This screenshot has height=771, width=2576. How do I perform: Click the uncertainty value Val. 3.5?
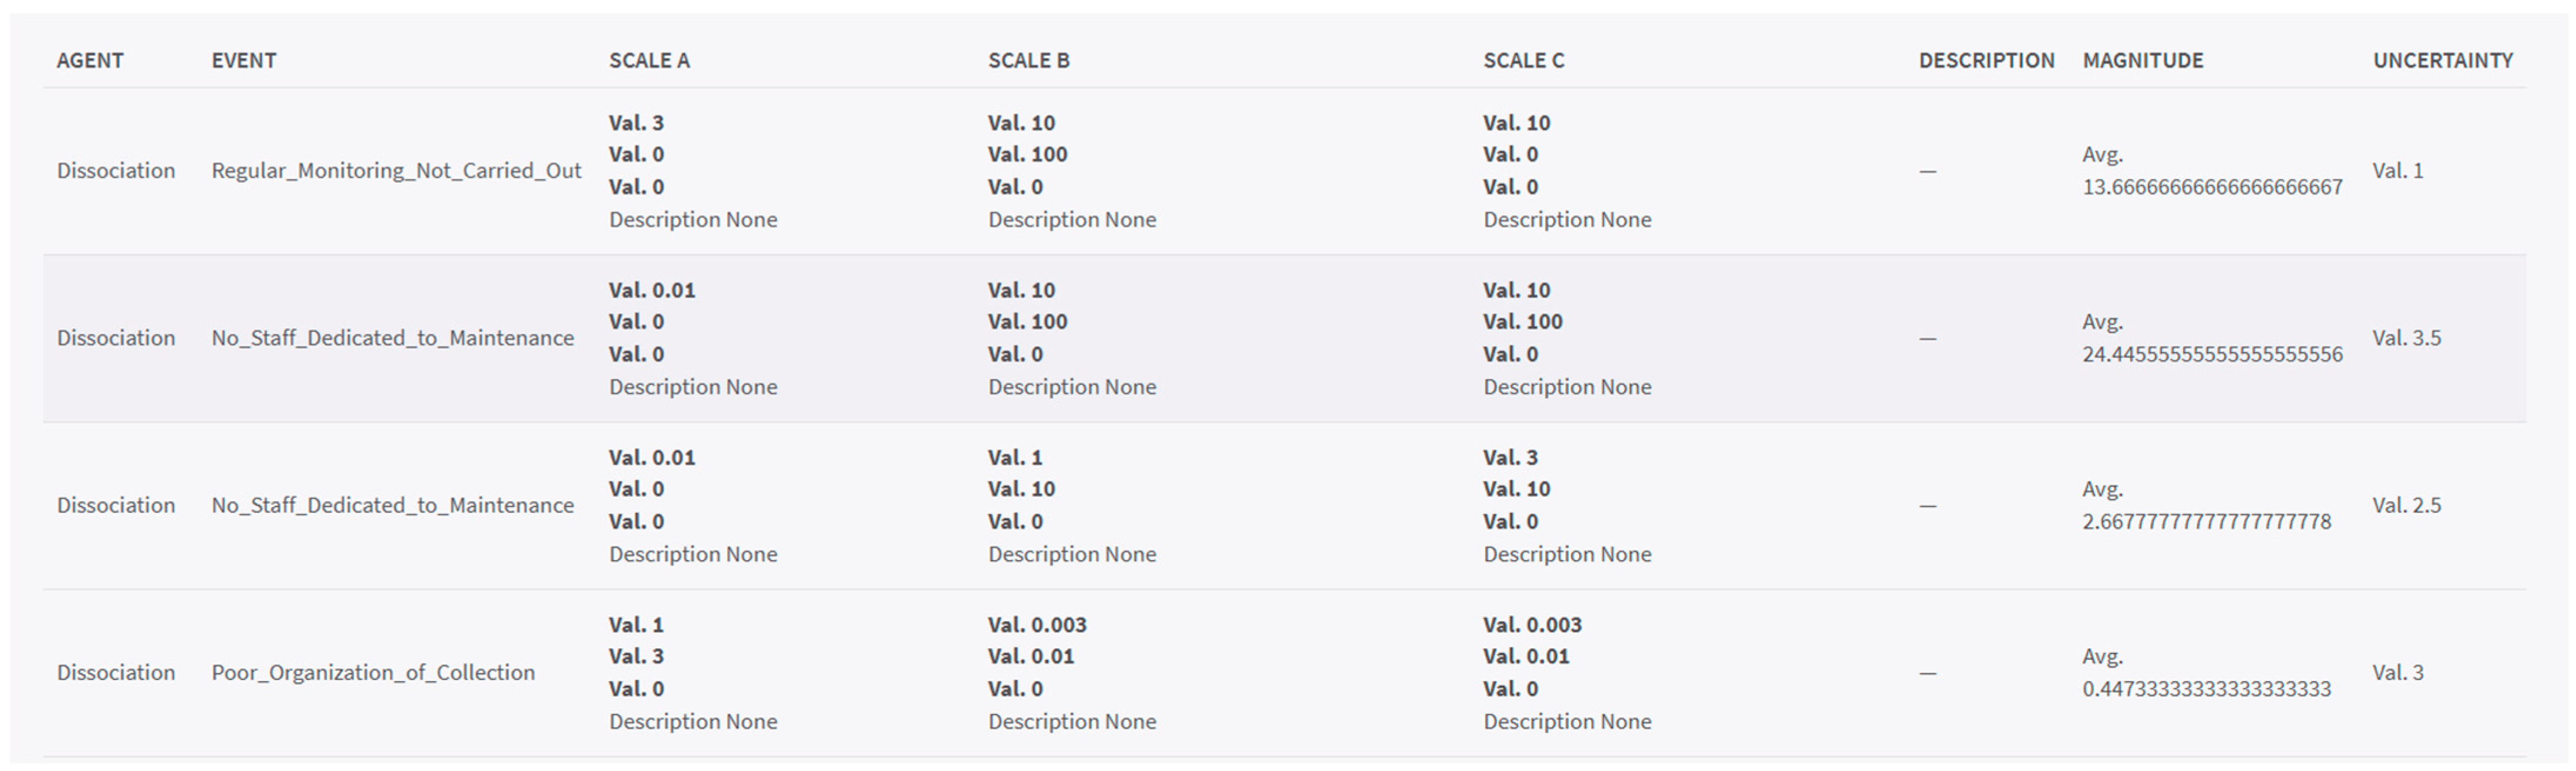click(2406, 338)
